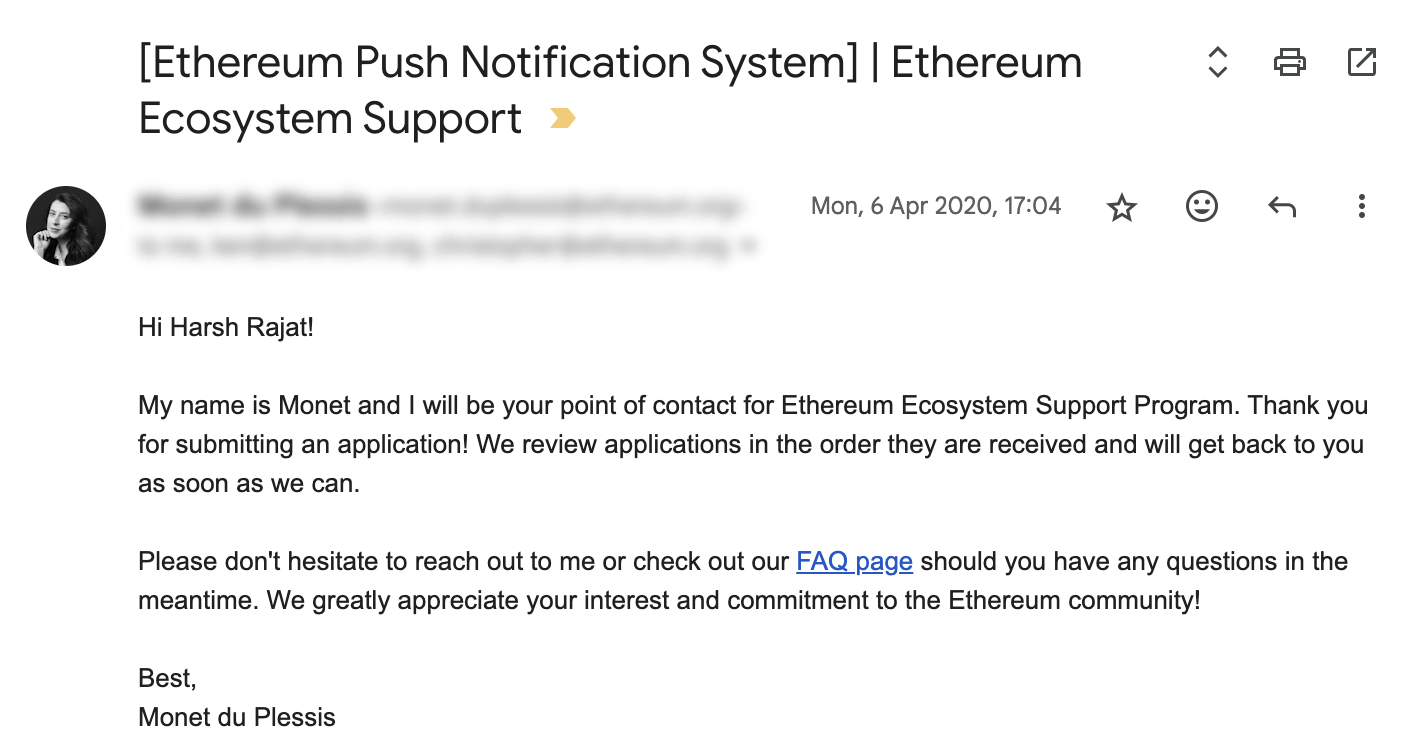Viewport: 1412px width, 756px height.
Task: Click the 'Hi Harsh Rajat!' greeting line
Action: (226, 327)
